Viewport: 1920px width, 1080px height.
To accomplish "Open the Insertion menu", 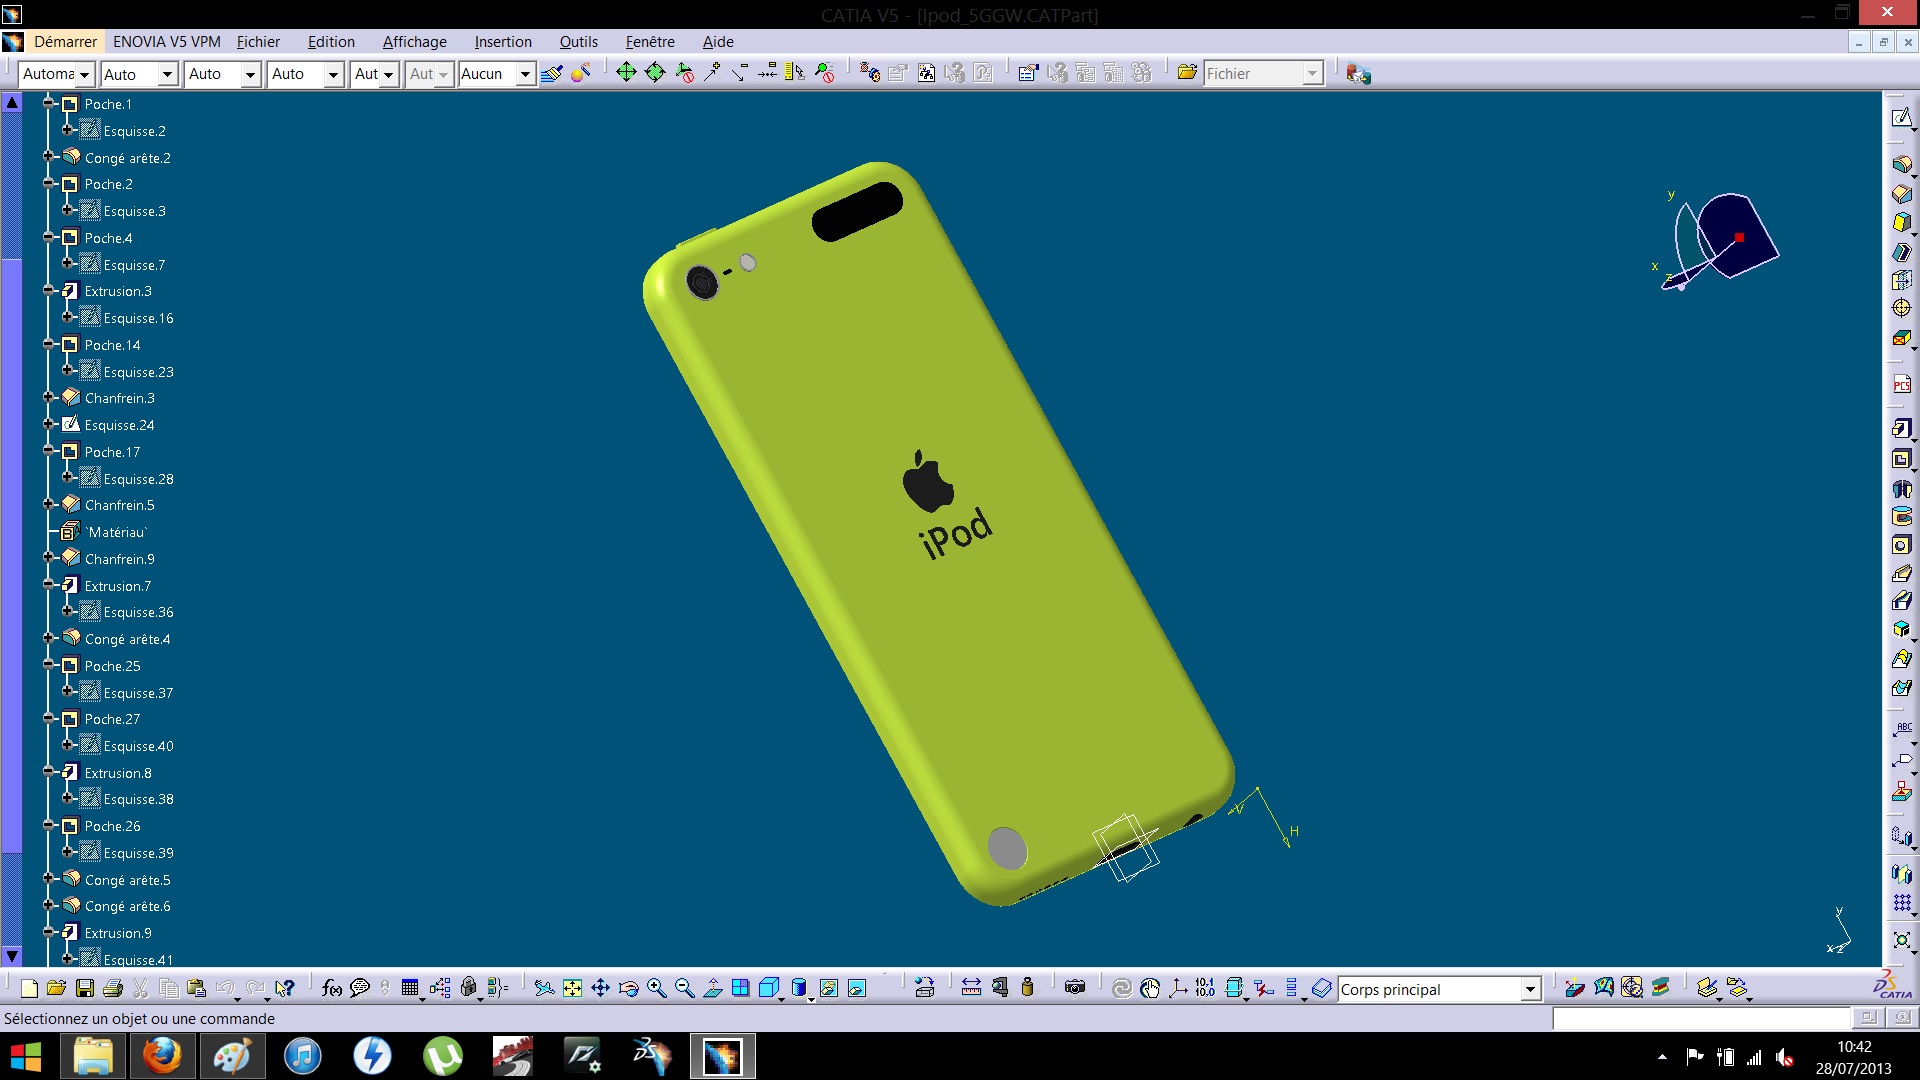I will coord(503,42).
